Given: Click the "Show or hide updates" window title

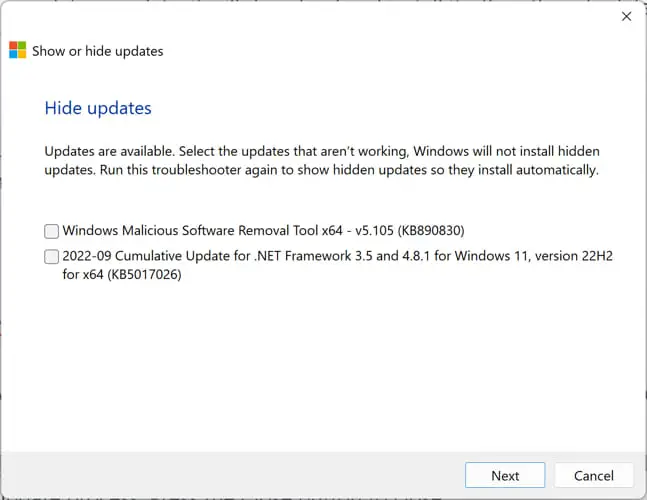Looking at the screenshot, I should tap(97, 51).
